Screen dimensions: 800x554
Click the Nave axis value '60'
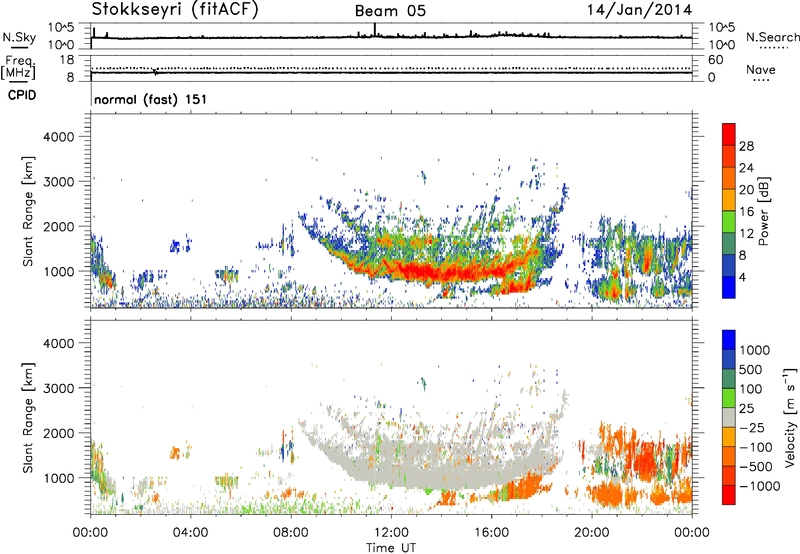(x=715, y=60)
